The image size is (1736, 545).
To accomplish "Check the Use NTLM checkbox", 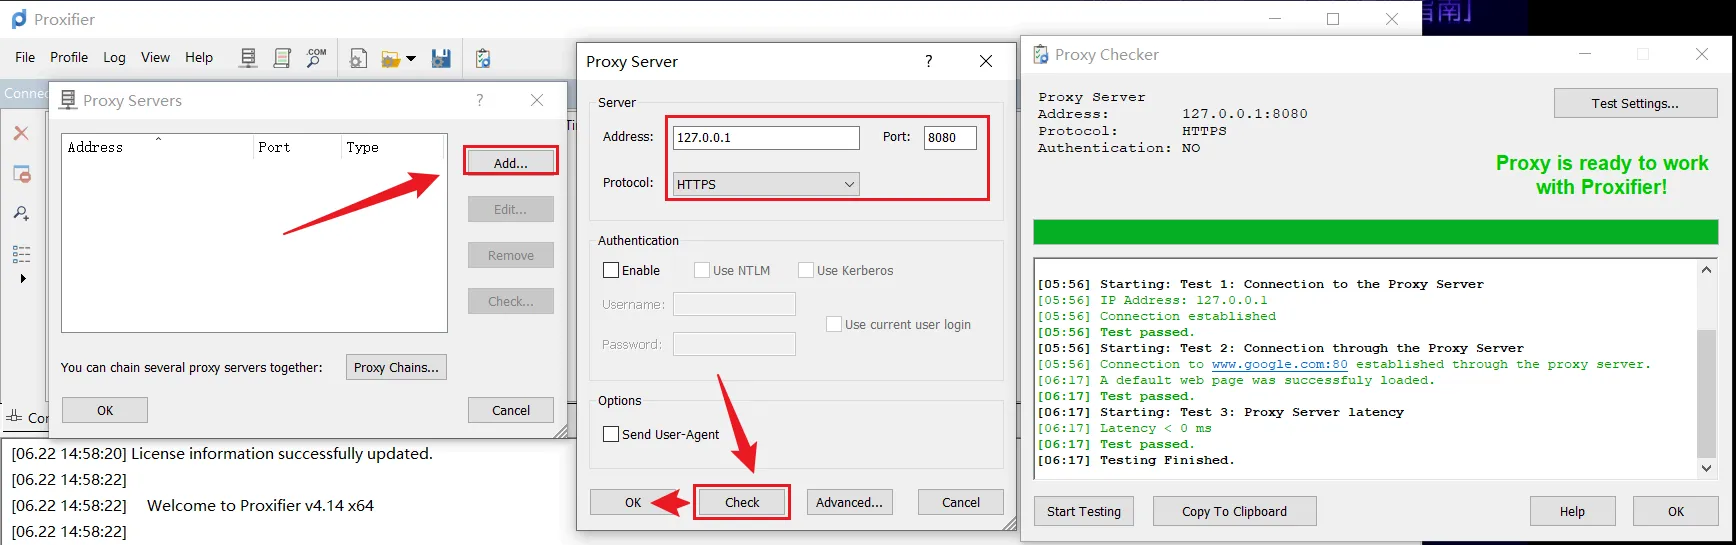I will pos(702,270).
